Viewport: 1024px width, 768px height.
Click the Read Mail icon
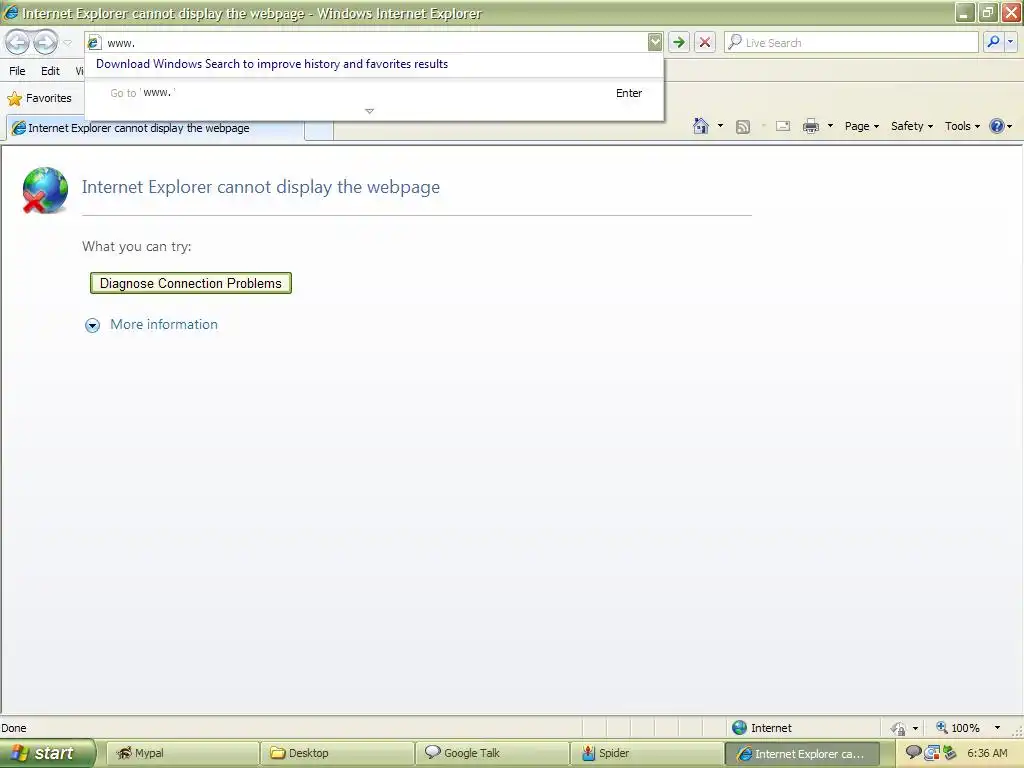point(783,126)
